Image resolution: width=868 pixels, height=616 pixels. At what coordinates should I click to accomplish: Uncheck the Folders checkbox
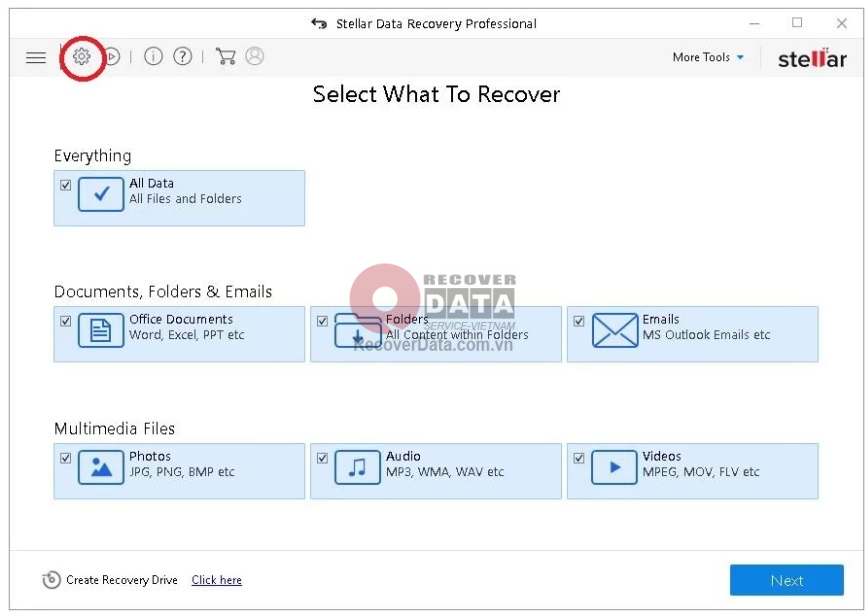click(x=322, y=321)
